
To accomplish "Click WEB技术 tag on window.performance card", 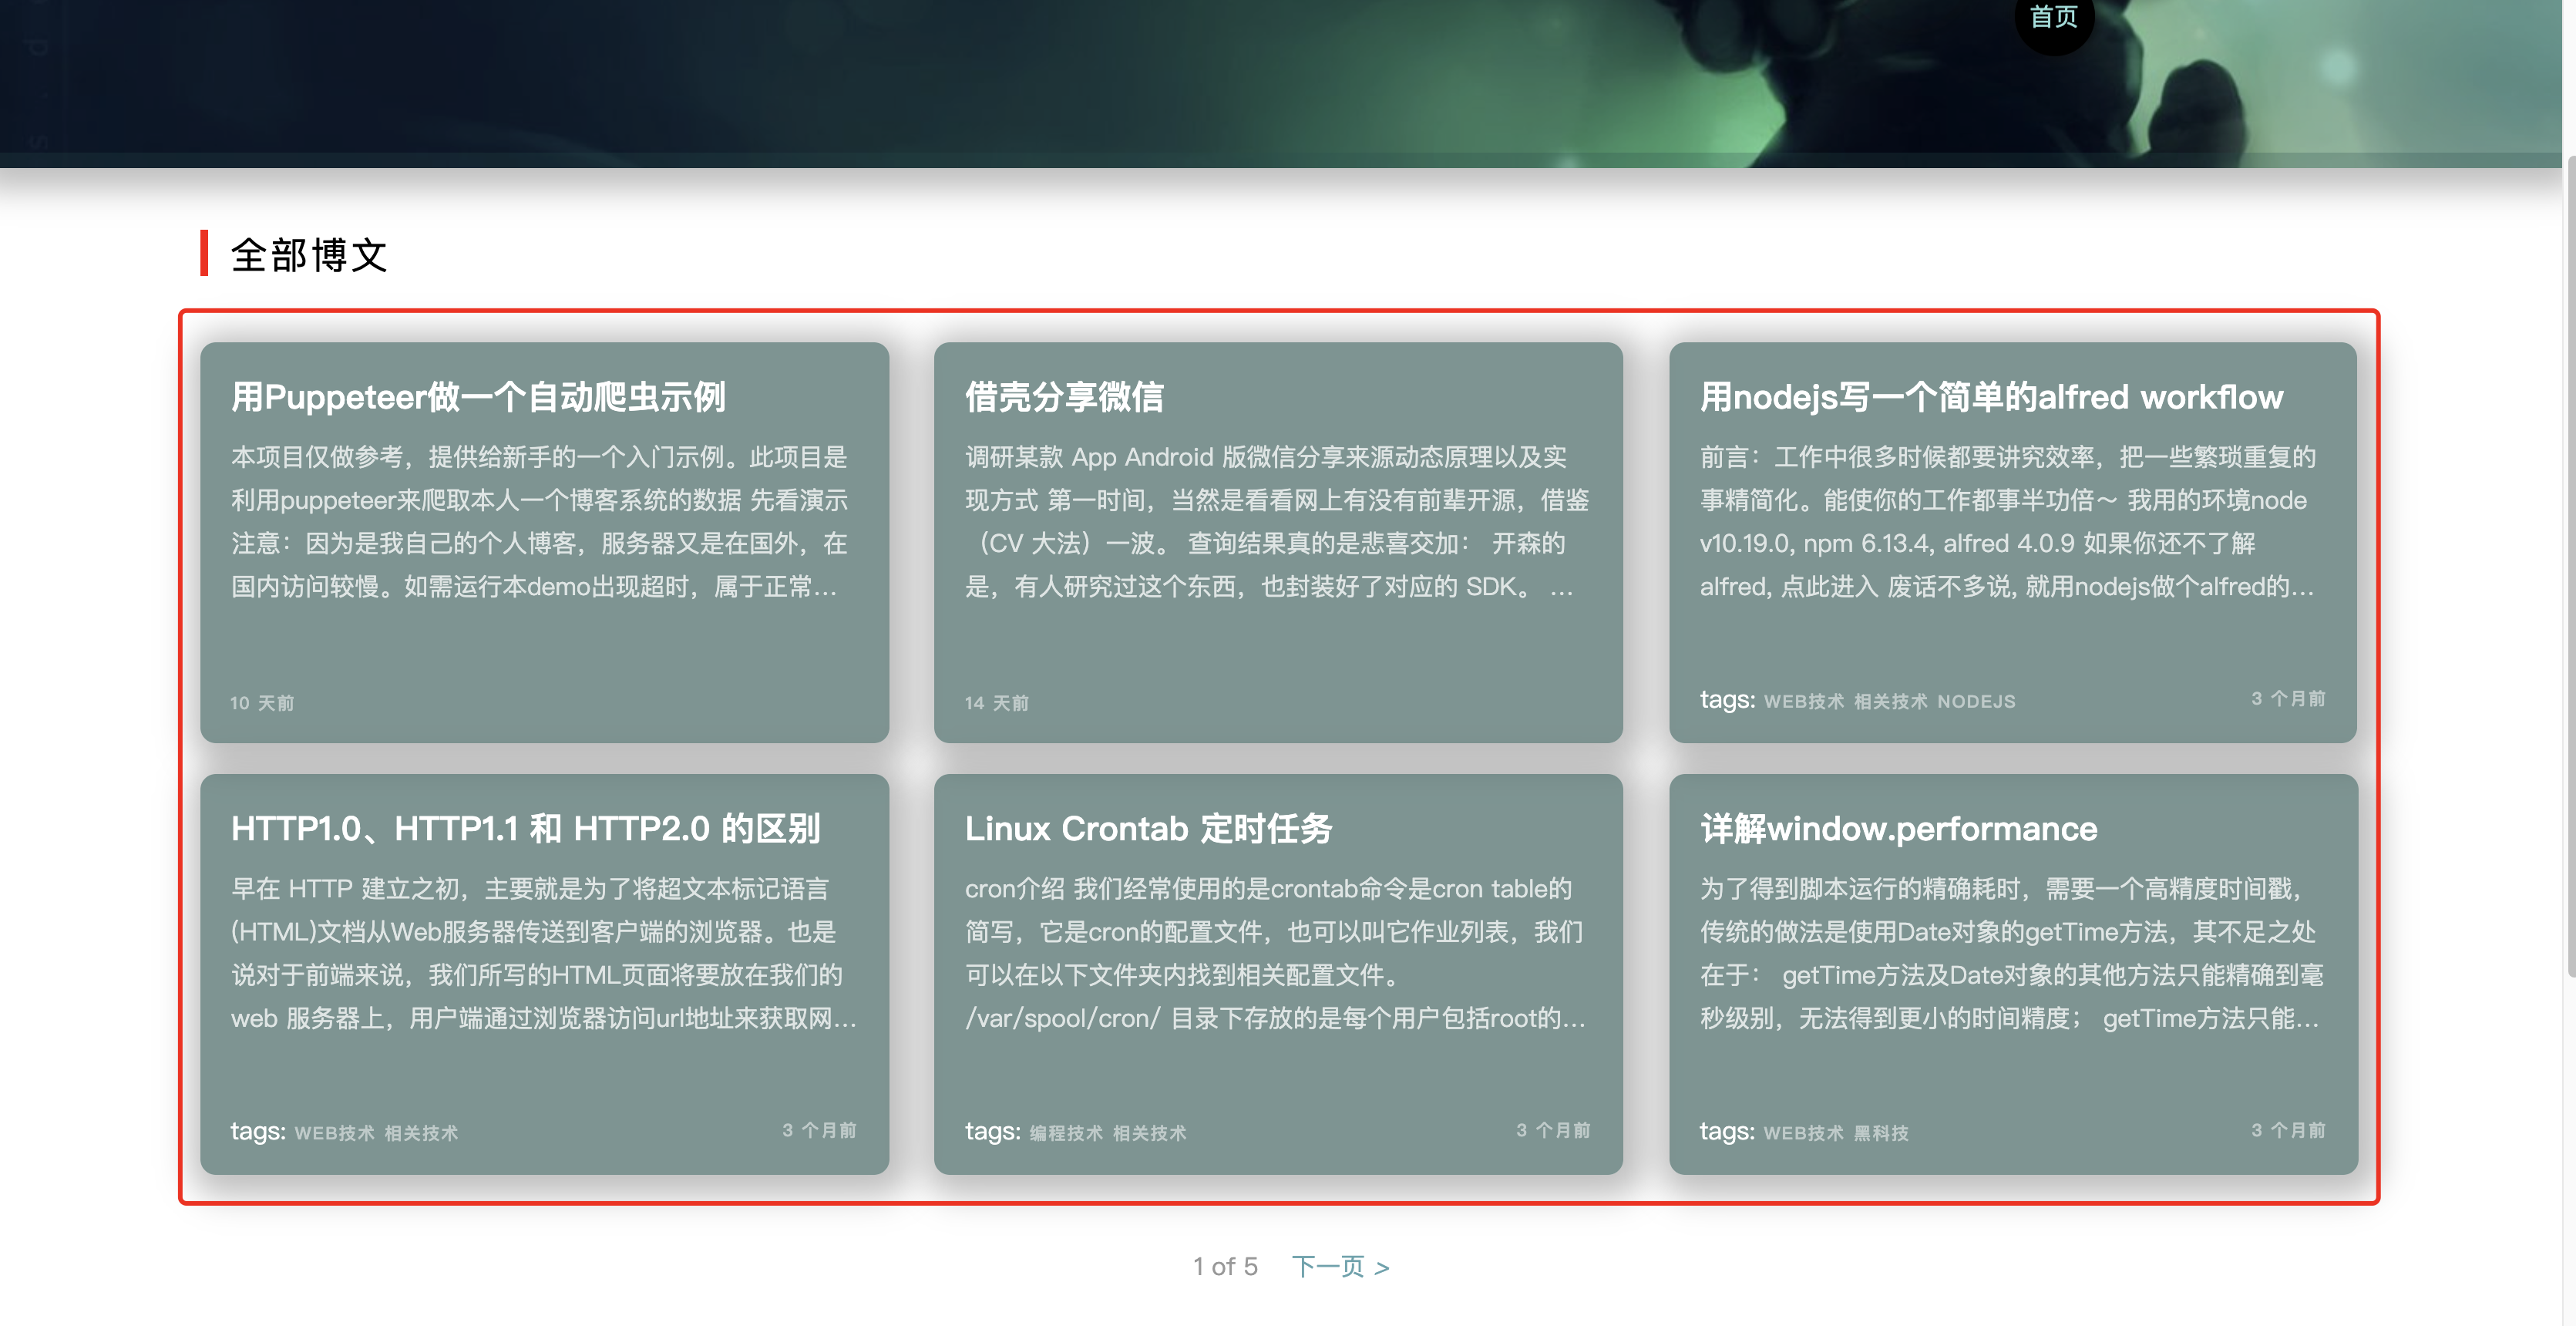I will [x=1803, y=1133].
